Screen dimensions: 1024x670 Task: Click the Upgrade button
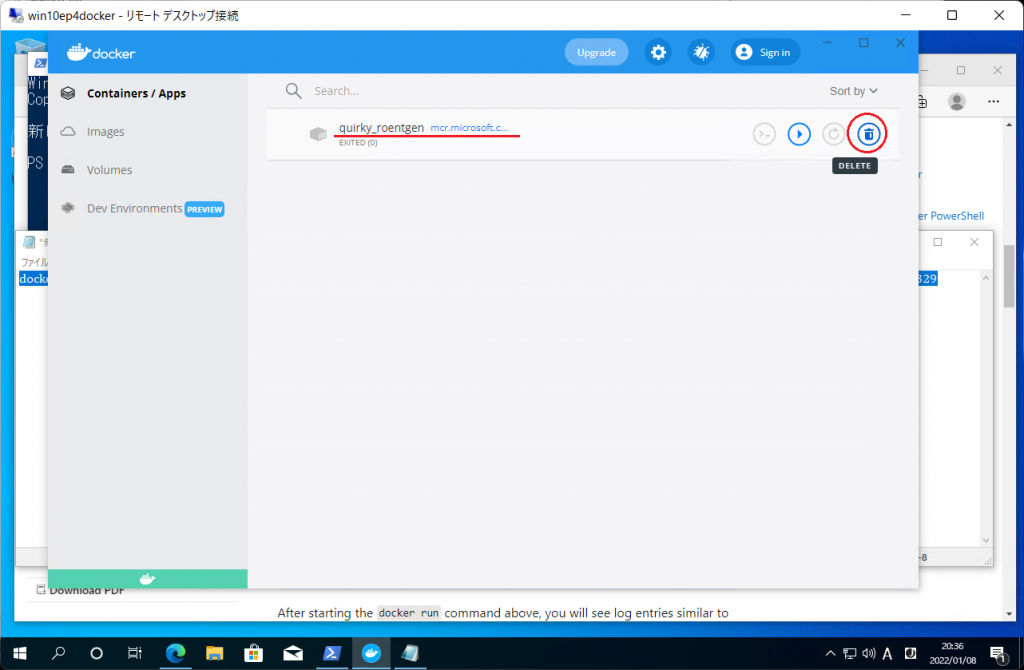pyautogui.click(x=596, y=52)
